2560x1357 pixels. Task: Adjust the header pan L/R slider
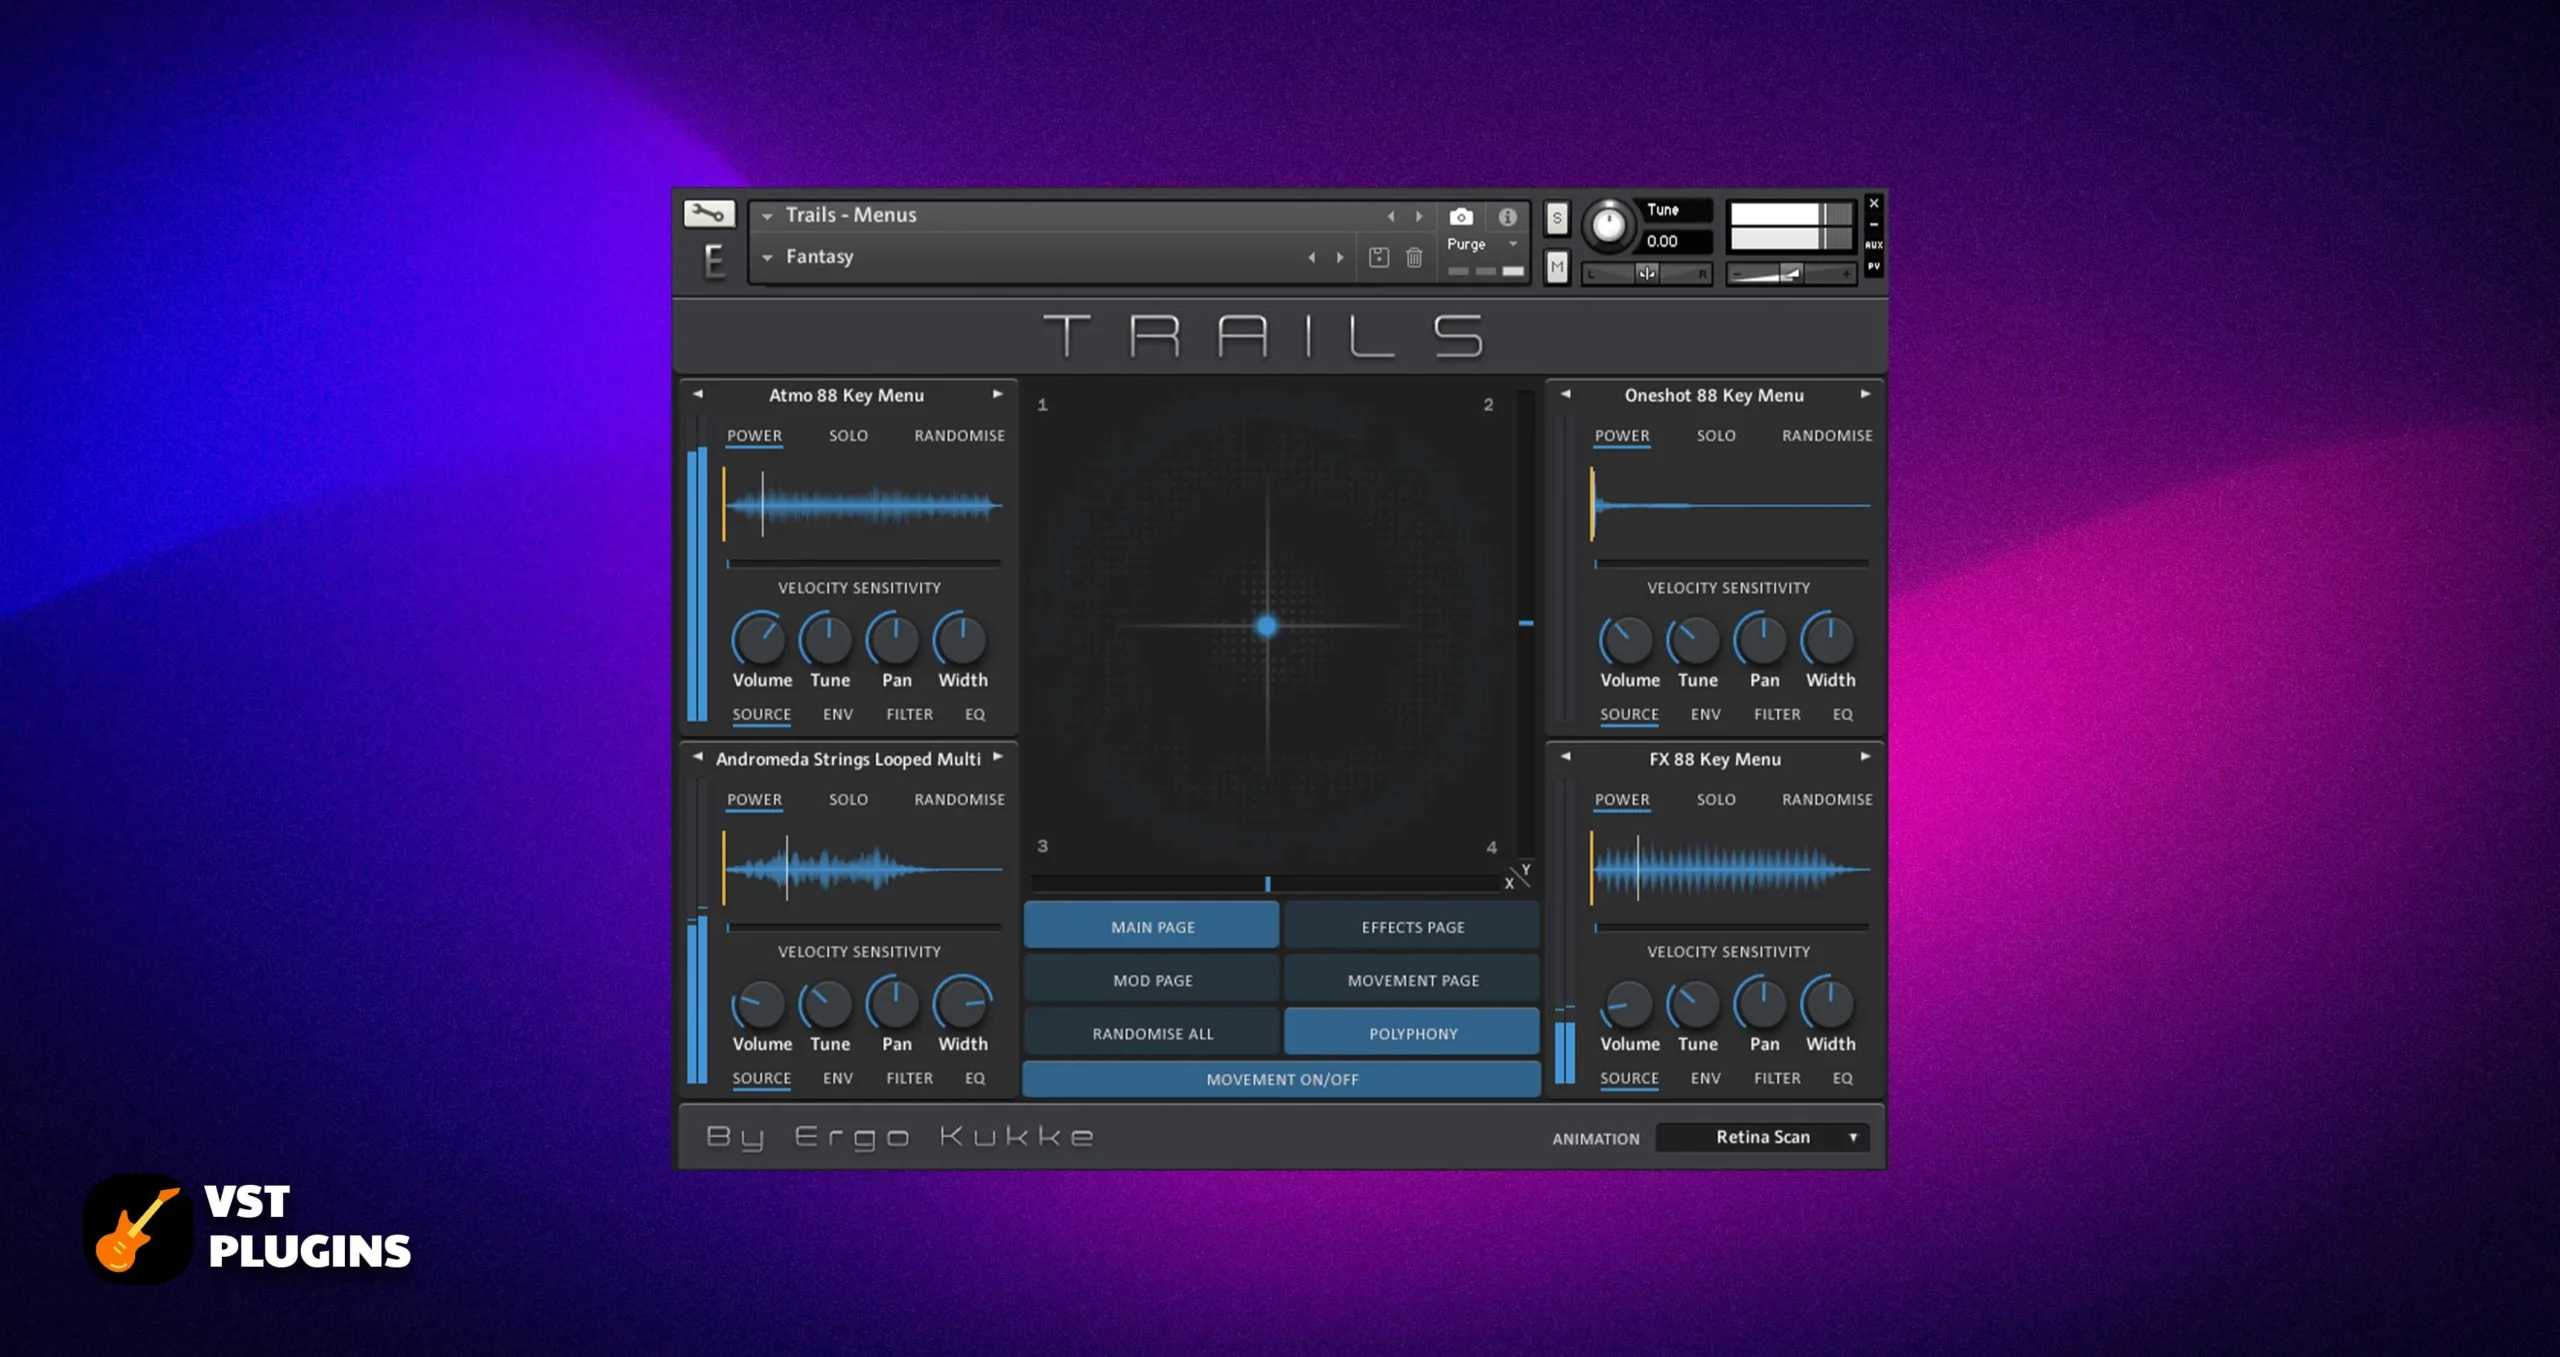pyautogui.click(x=1646, y=273)
